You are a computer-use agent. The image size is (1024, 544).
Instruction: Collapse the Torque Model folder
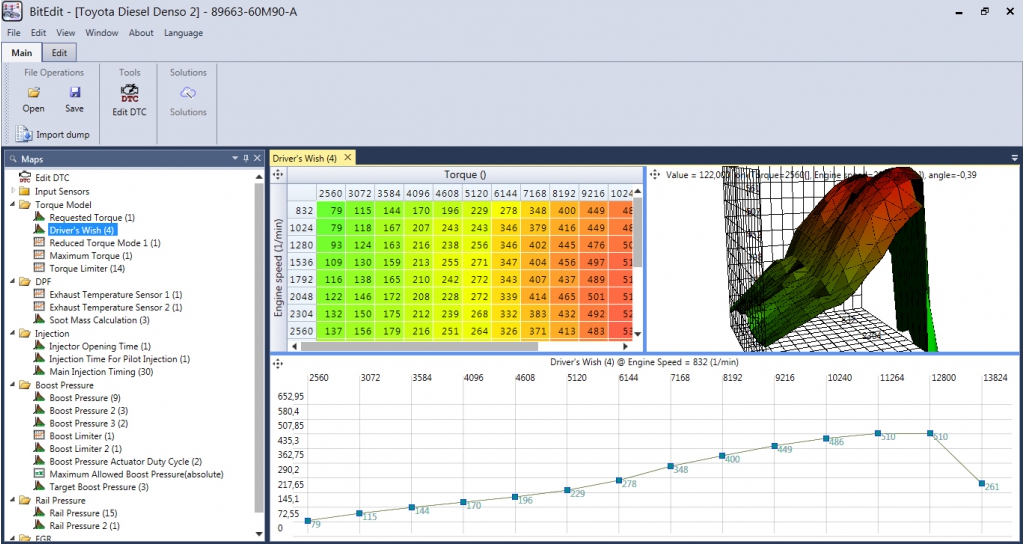(14, 204)
